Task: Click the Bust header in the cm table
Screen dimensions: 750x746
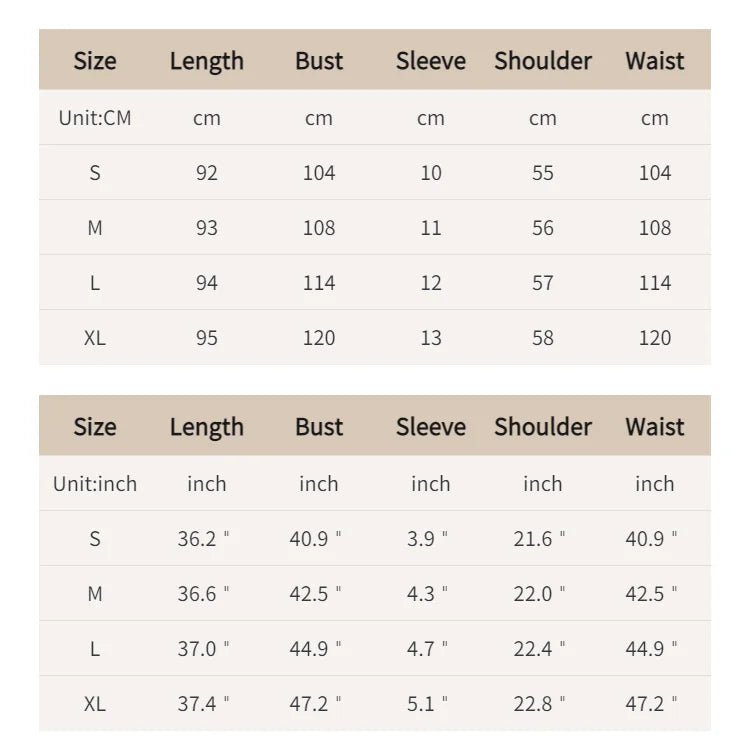Action: click(x=319, y=61)
